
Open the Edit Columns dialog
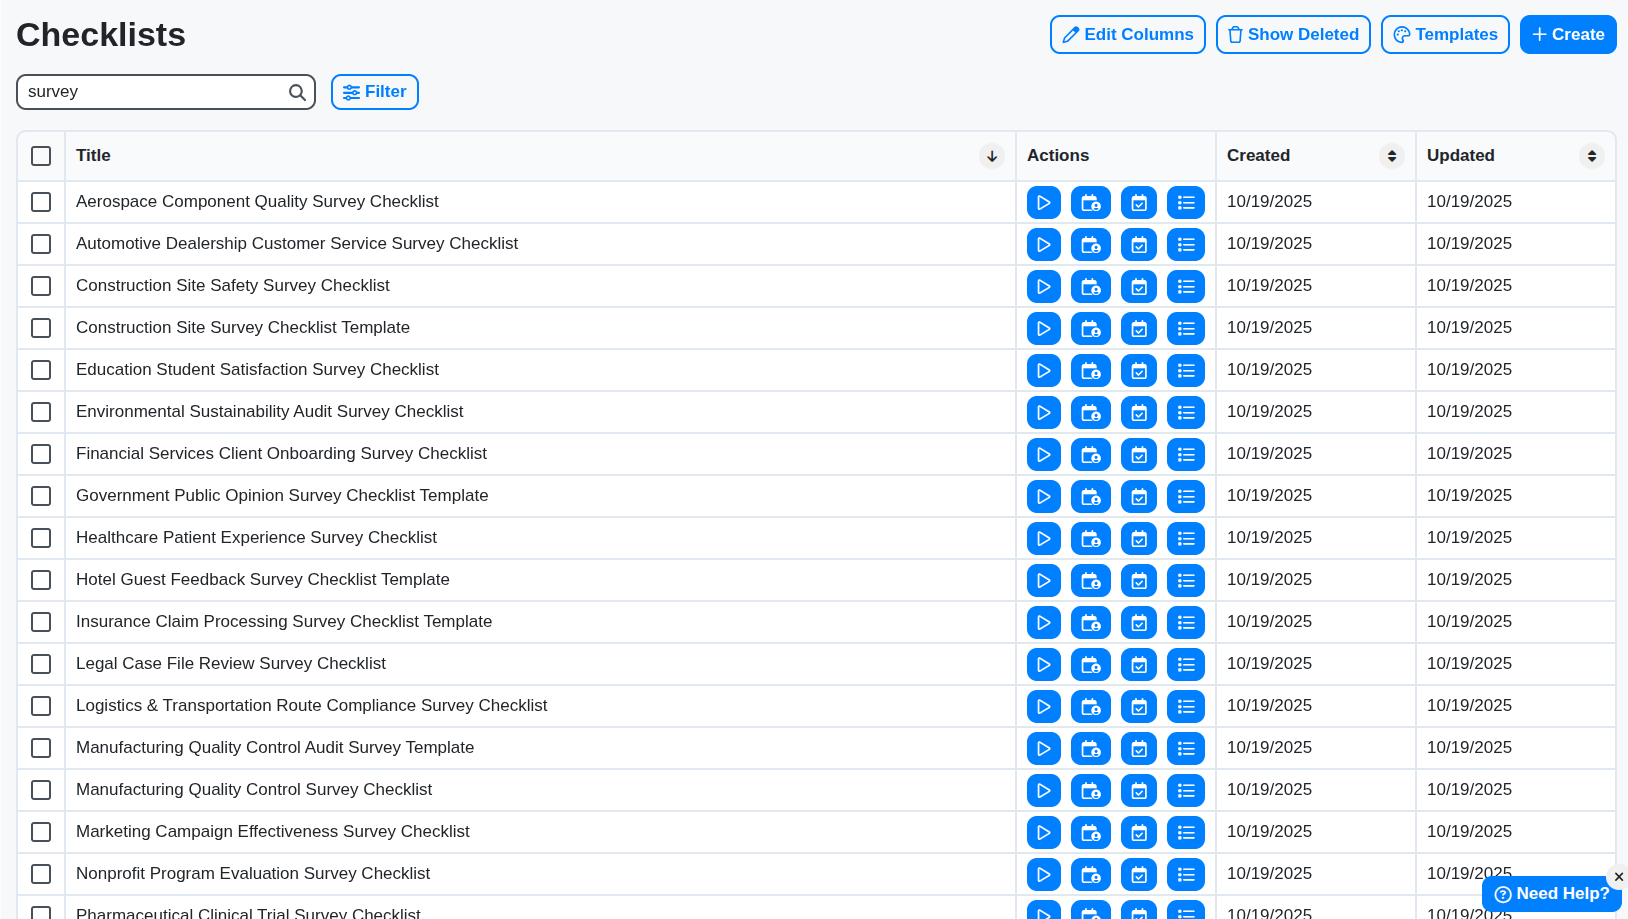1128,34
